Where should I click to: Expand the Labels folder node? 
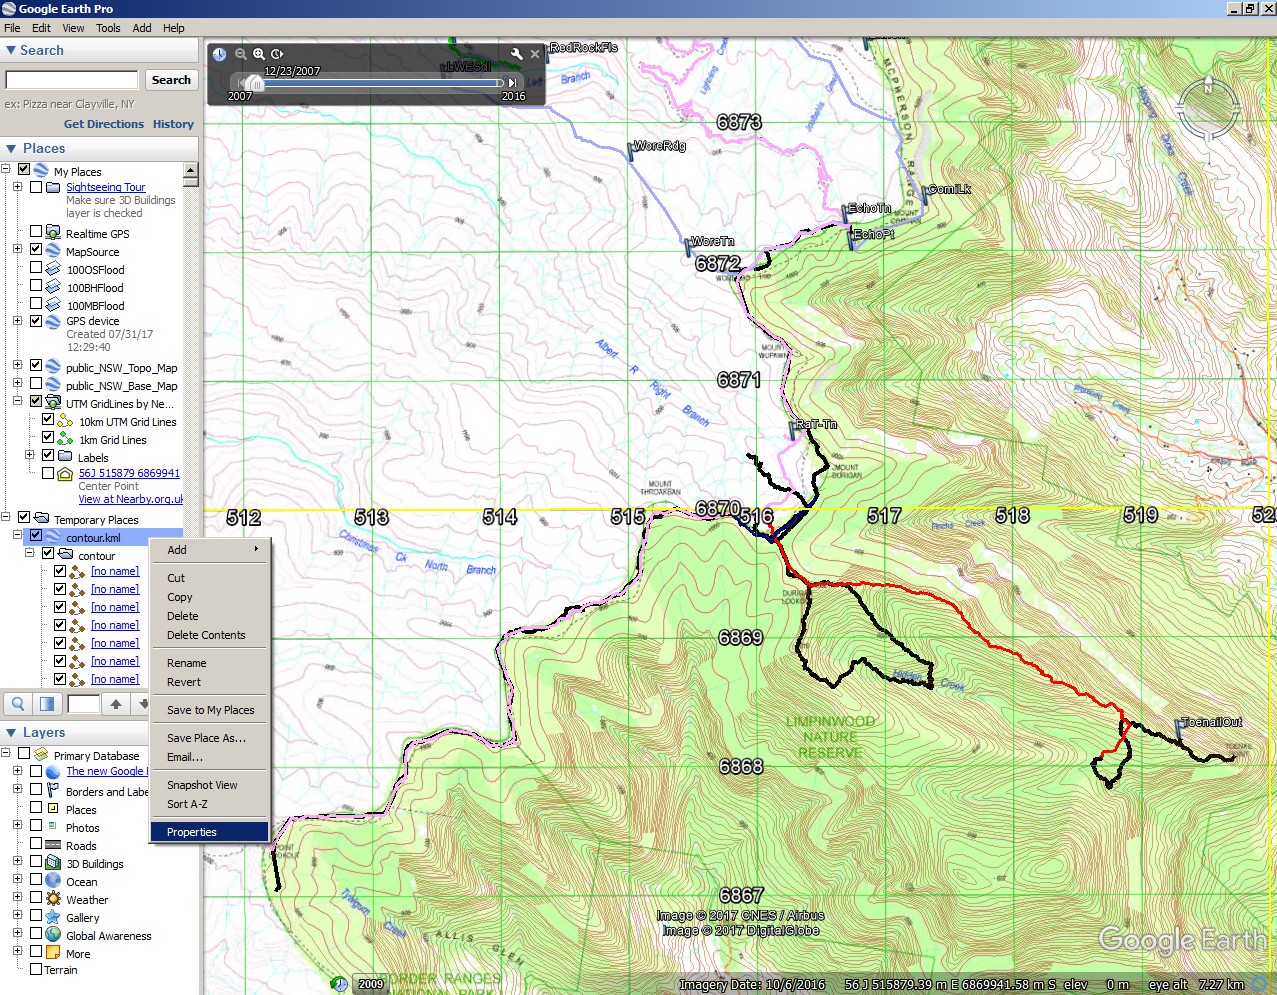29,455
